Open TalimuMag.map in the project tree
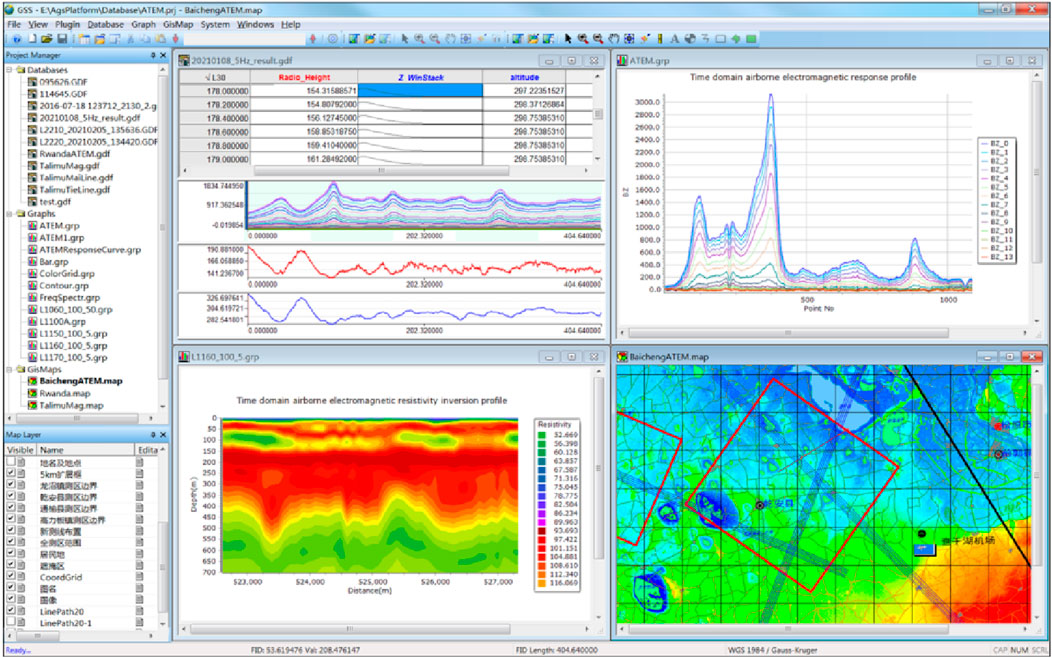Screen dimensions: 1052x658 click(x=70, y=405)
